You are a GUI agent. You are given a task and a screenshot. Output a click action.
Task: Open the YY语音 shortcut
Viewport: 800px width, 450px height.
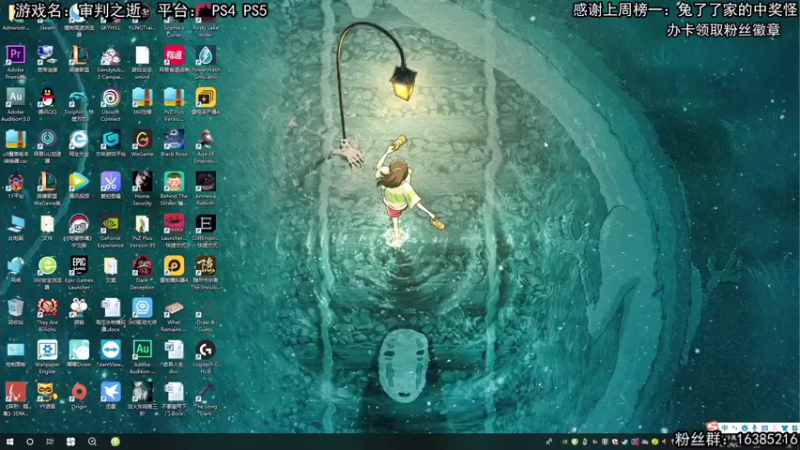[x=47, y=392]
